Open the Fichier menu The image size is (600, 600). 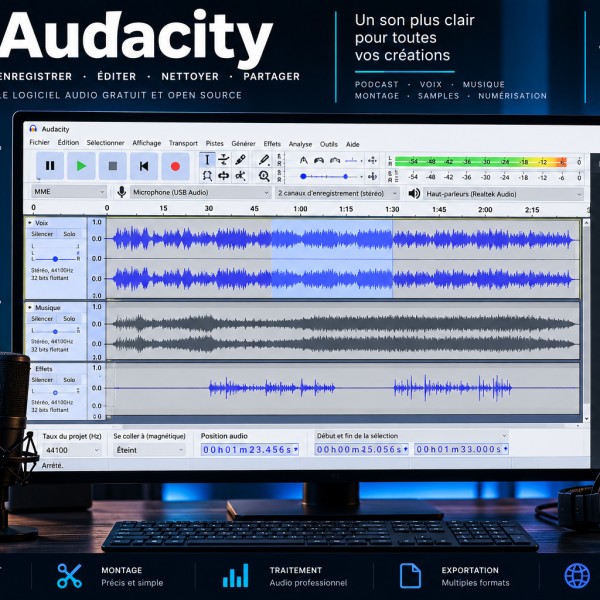coord(39,142)
